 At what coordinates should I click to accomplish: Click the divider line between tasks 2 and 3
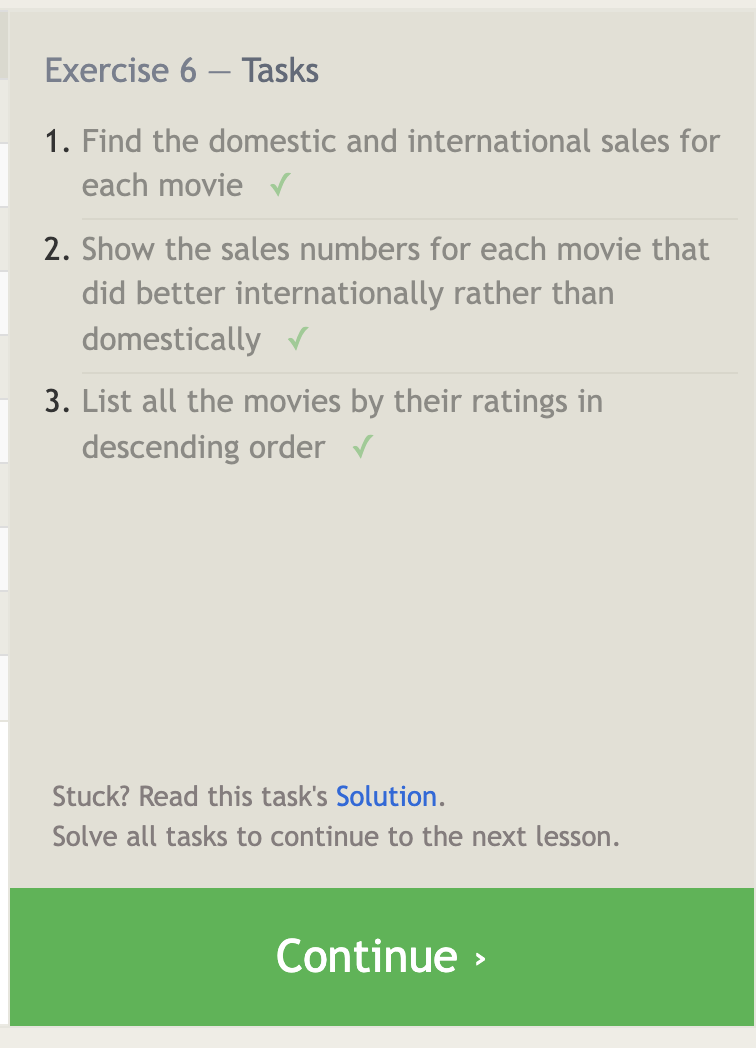[x=410, y=372]
